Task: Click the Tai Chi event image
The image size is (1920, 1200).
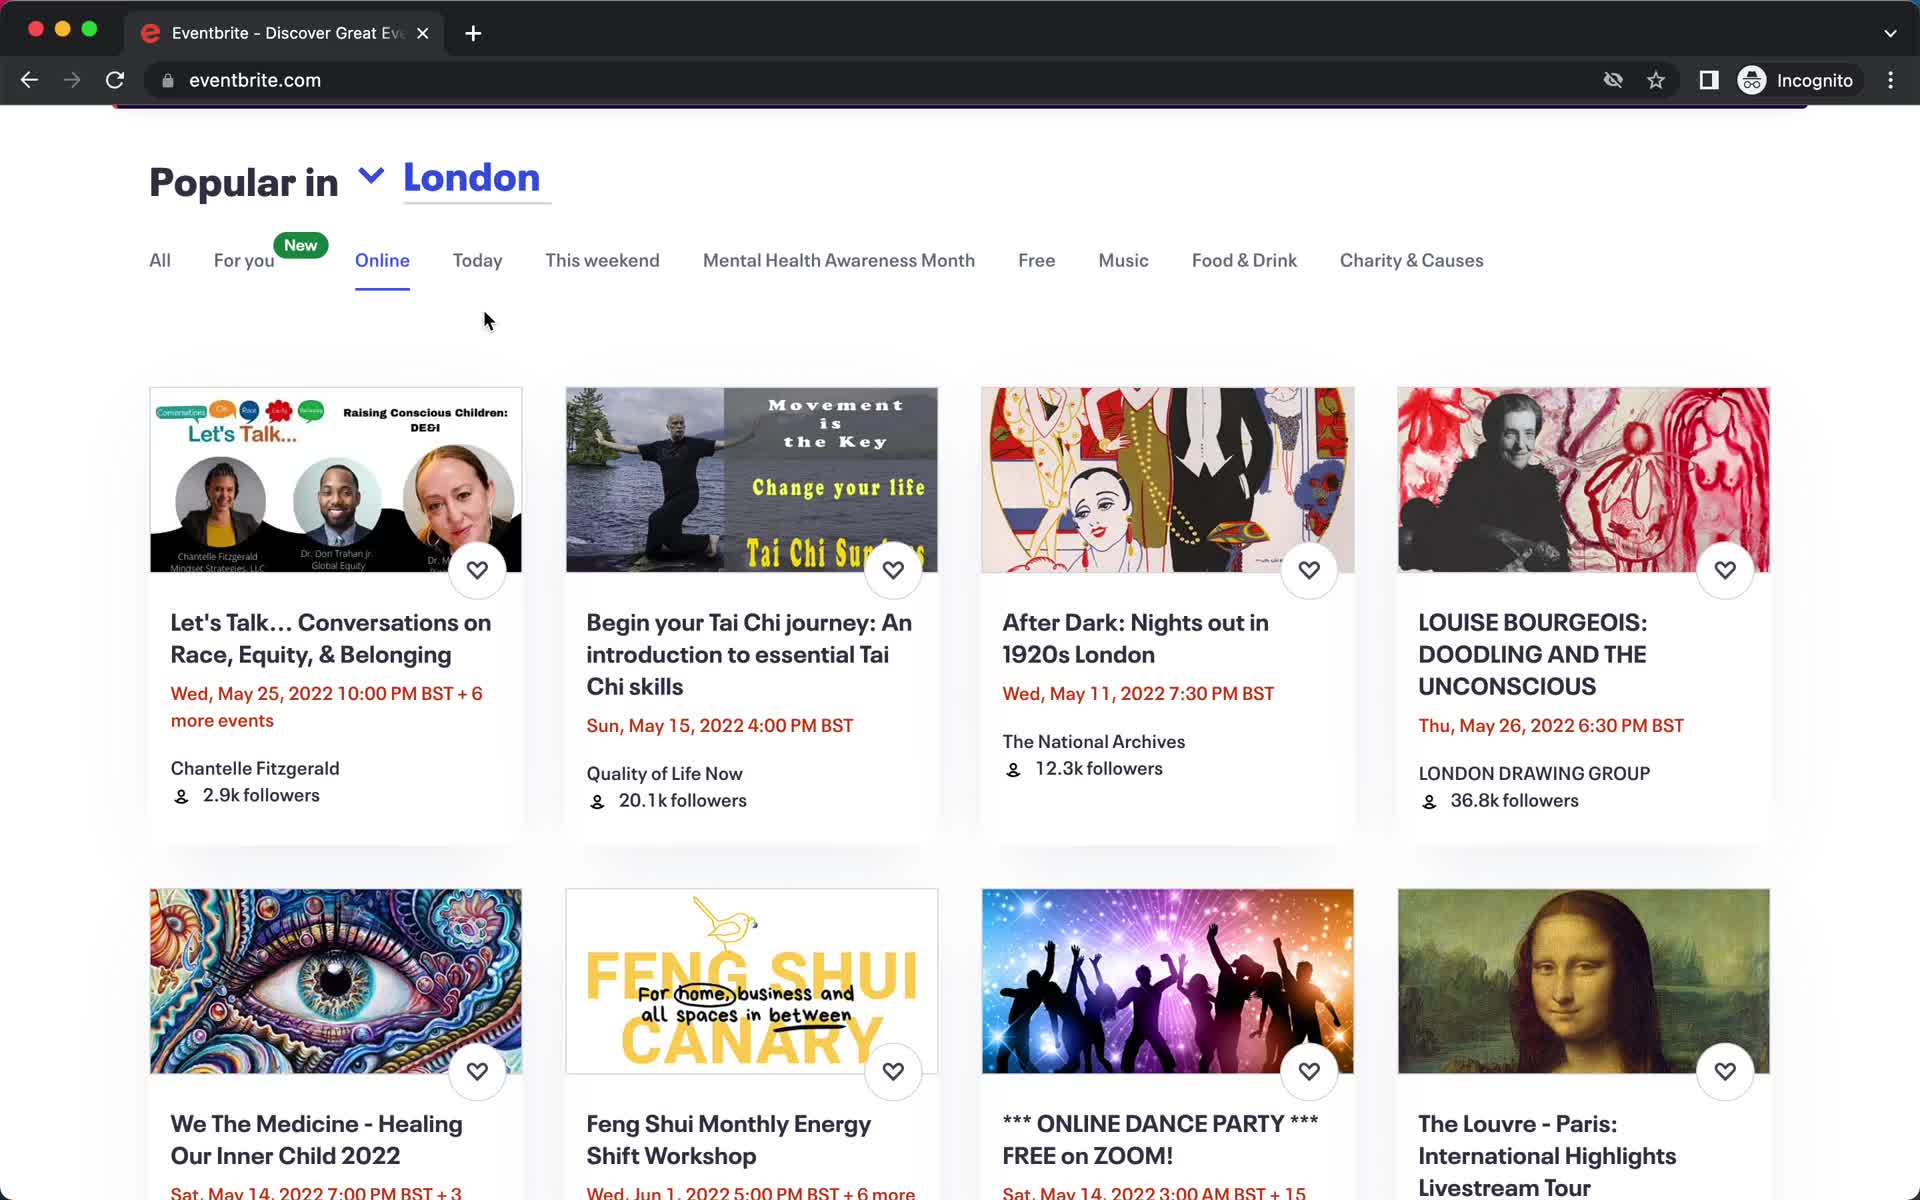Action: (x=752, y=480)
